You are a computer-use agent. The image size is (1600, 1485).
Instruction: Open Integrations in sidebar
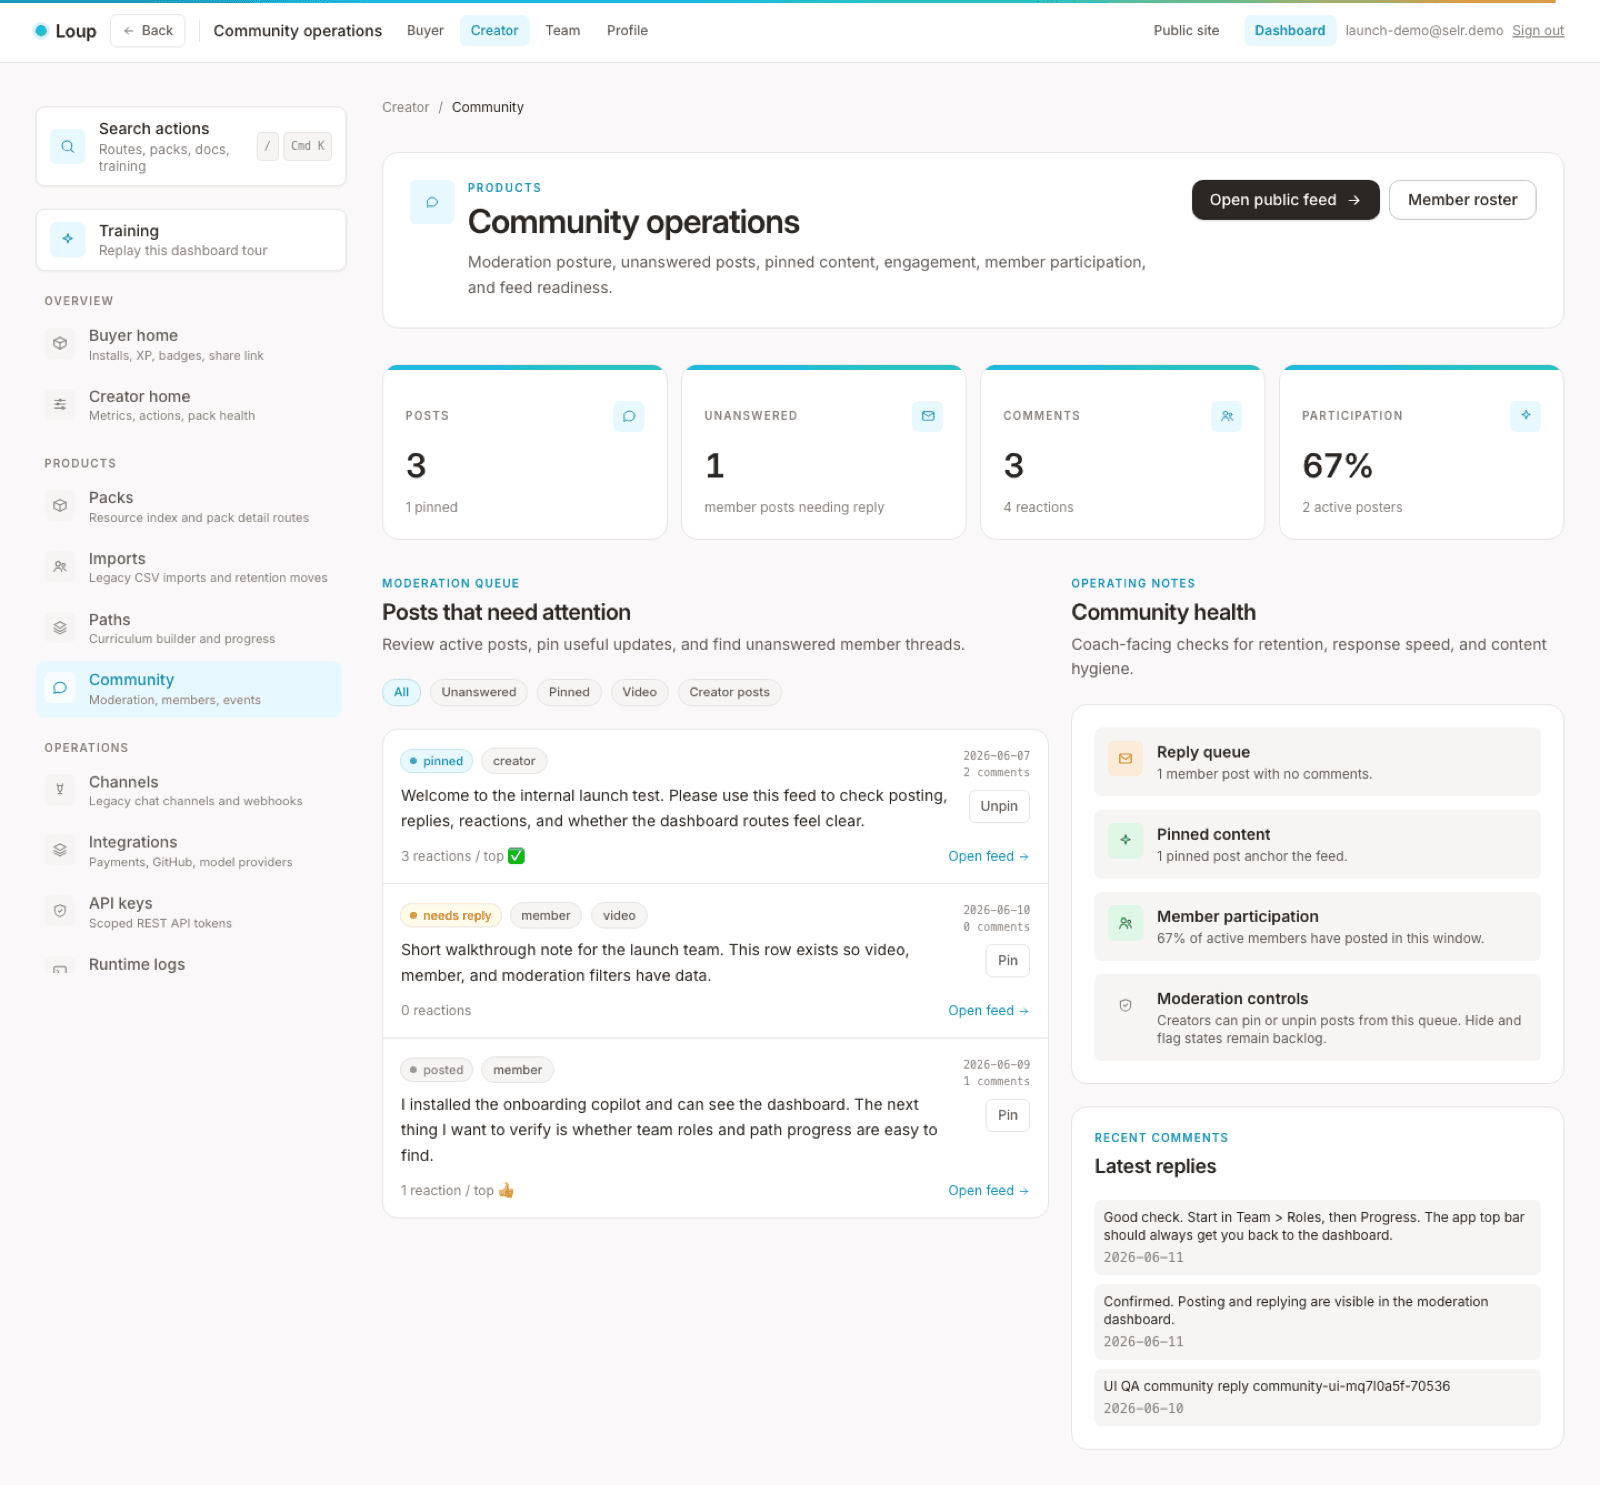click(189, 851)
